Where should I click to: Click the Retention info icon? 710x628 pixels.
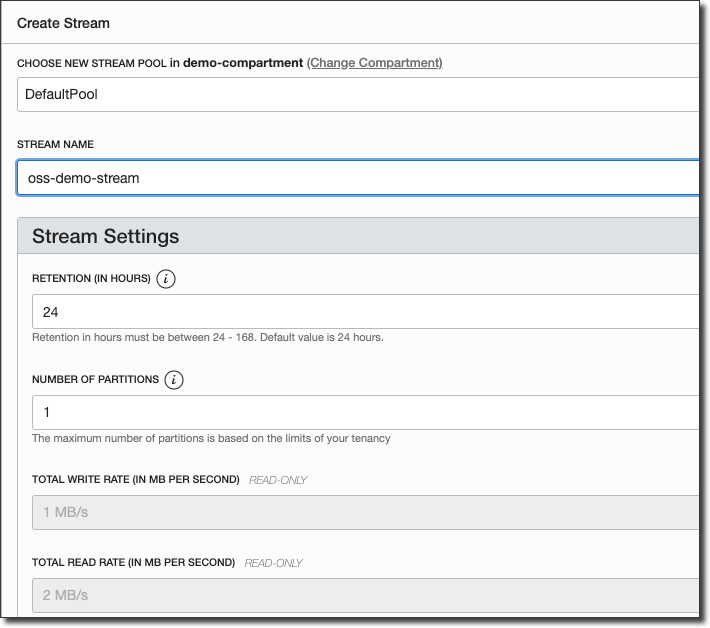pyautogui.click(x=166, y=279)
